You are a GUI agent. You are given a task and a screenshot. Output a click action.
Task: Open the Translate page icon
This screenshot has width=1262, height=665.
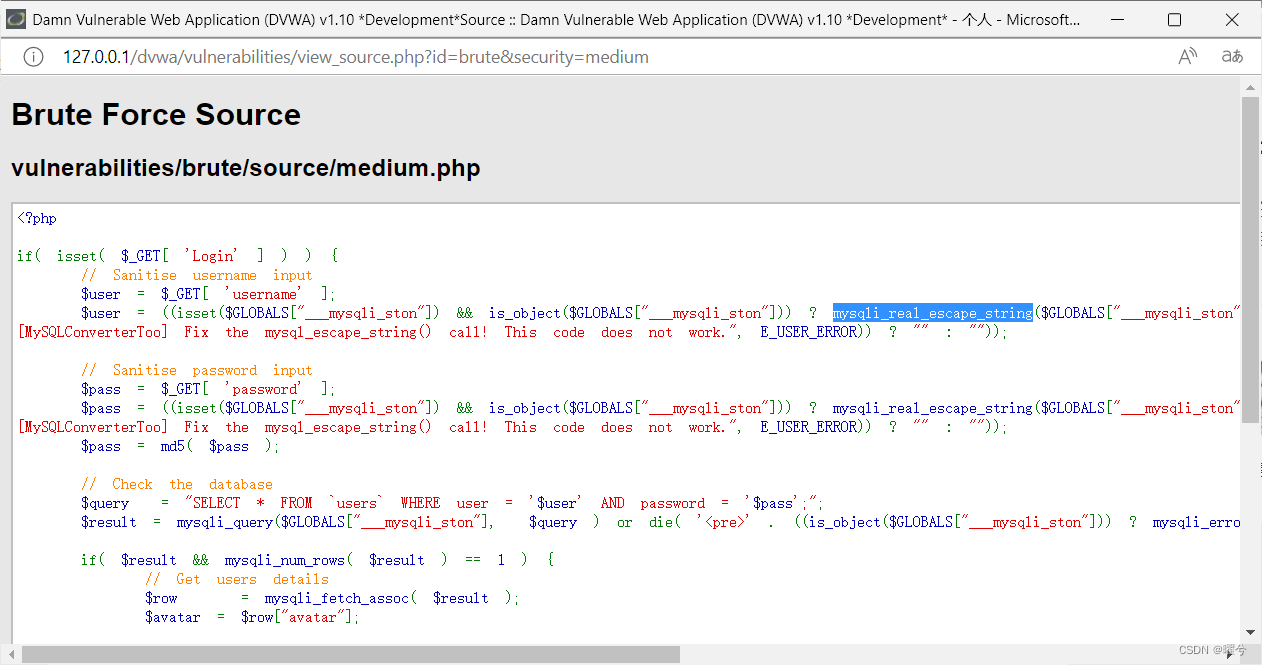[1232, 57]
